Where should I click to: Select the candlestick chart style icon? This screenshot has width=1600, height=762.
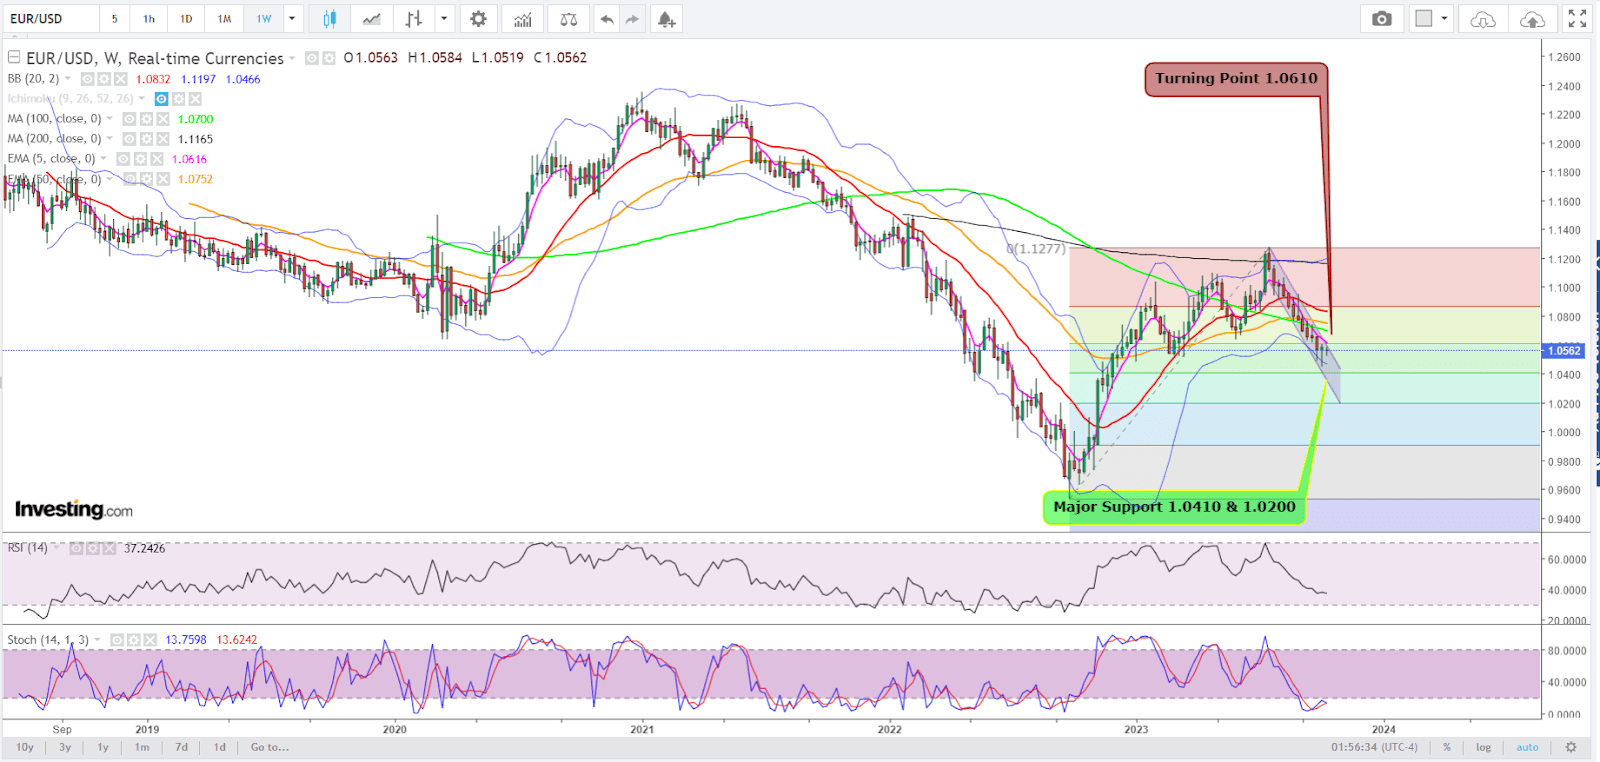(330, 19)
